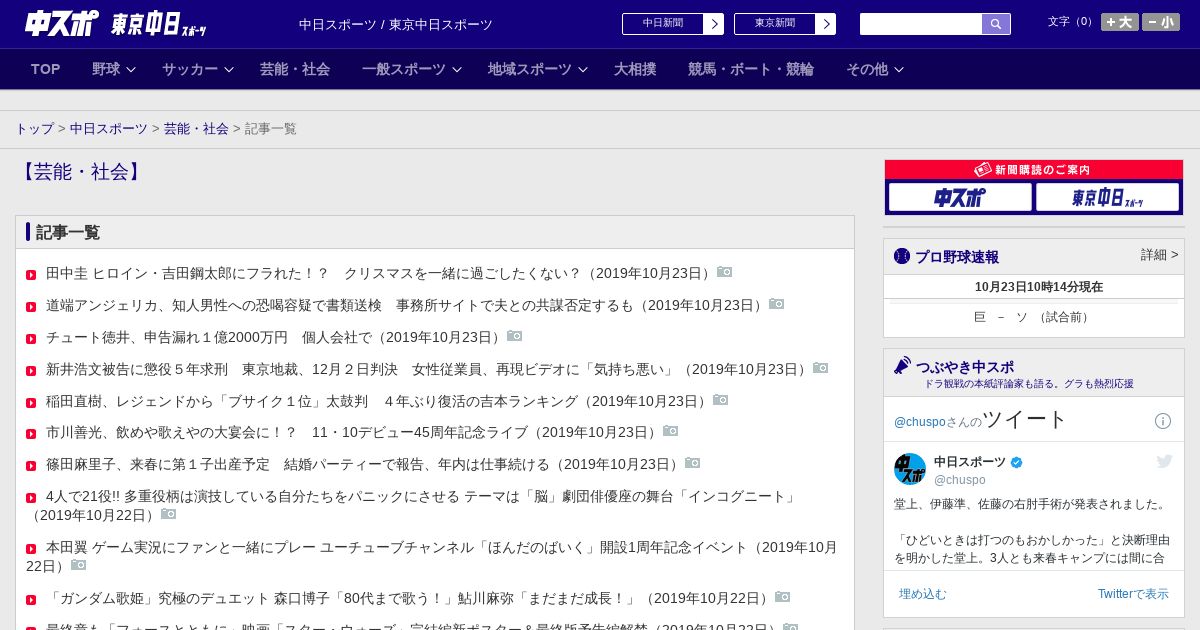
Task: Click Twitterで表示 link
Action: pyautogui.click(x=1133, y=594)
